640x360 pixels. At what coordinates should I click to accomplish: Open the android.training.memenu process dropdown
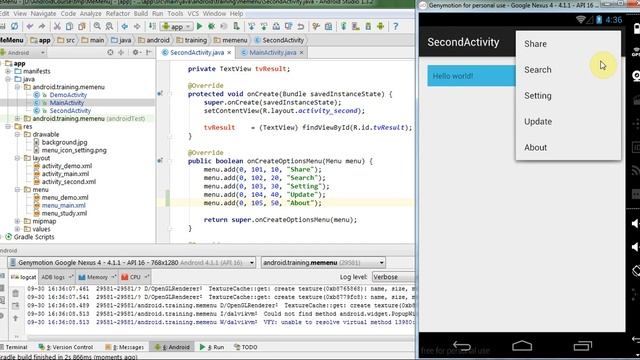tap(323, 262)
